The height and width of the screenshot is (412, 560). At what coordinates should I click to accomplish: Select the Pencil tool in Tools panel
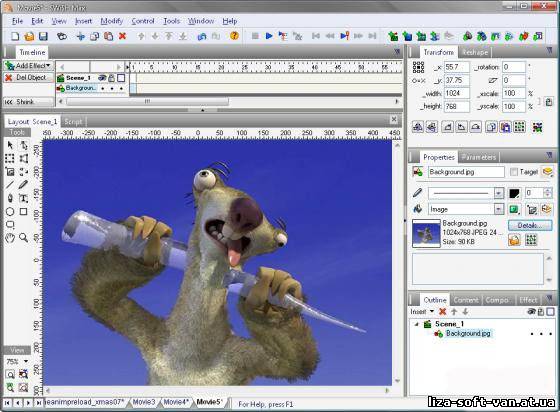point(23,185)
